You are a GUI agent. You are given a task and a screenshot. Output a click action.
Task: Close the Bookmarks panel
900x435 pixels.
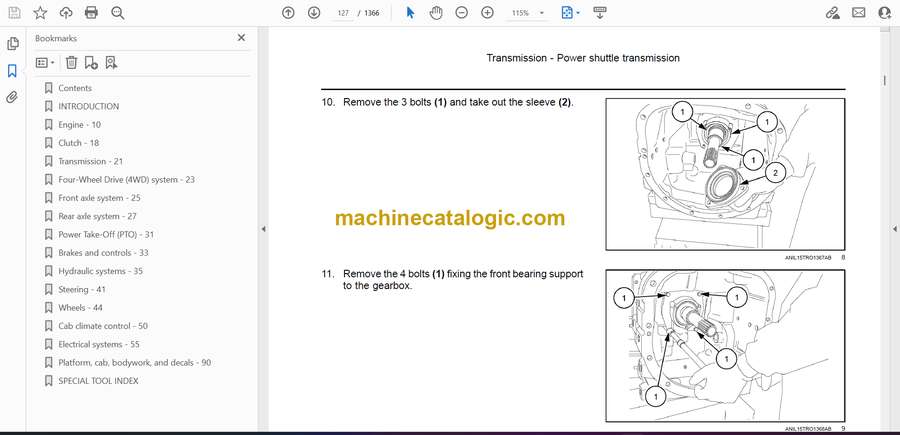pyautogui.click(x=241, y=38)
